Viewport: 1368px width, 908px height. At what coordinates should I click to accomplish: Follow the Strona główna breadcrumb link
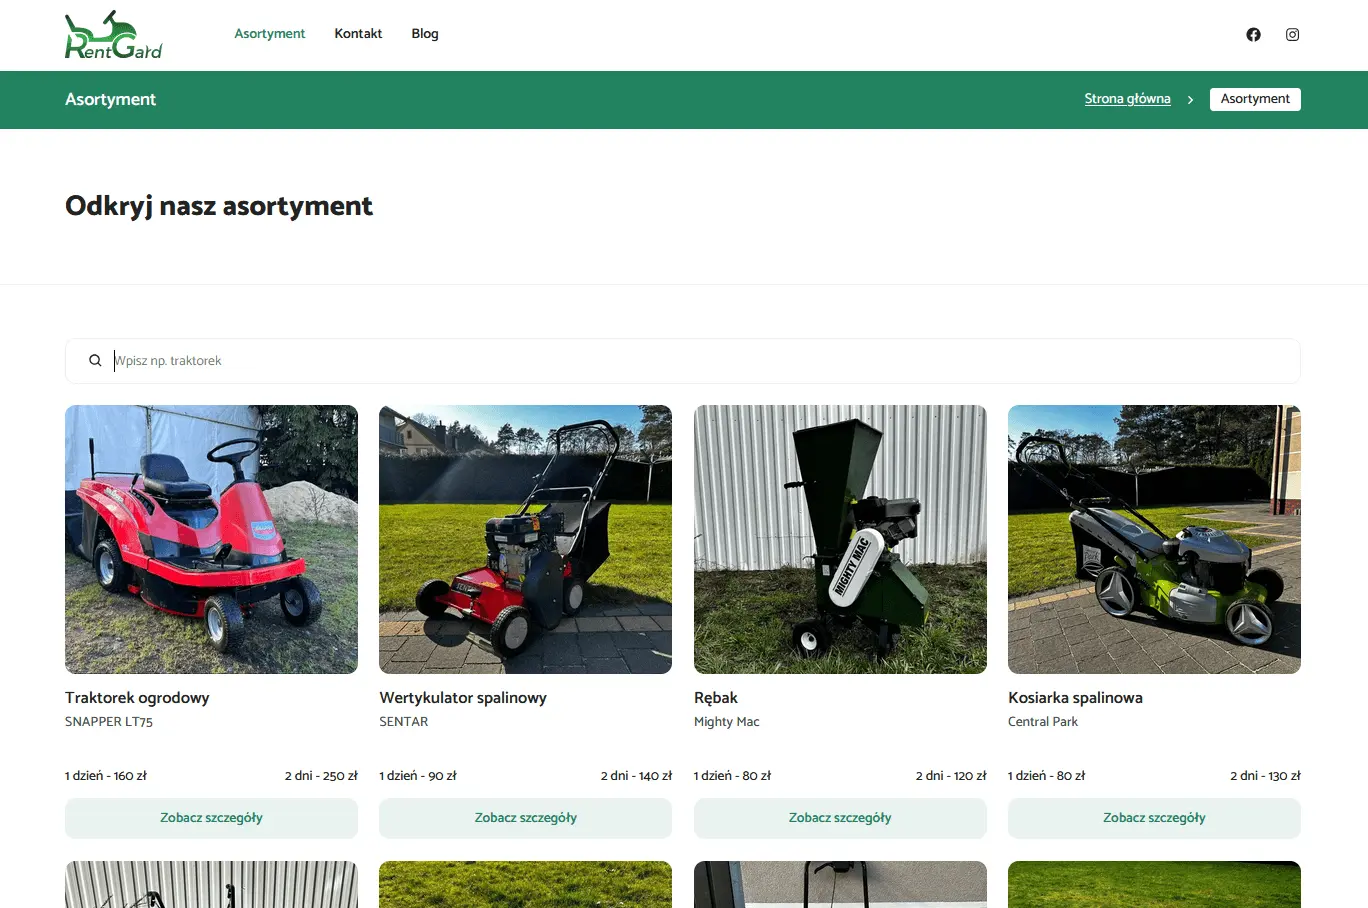[1127, 99]
